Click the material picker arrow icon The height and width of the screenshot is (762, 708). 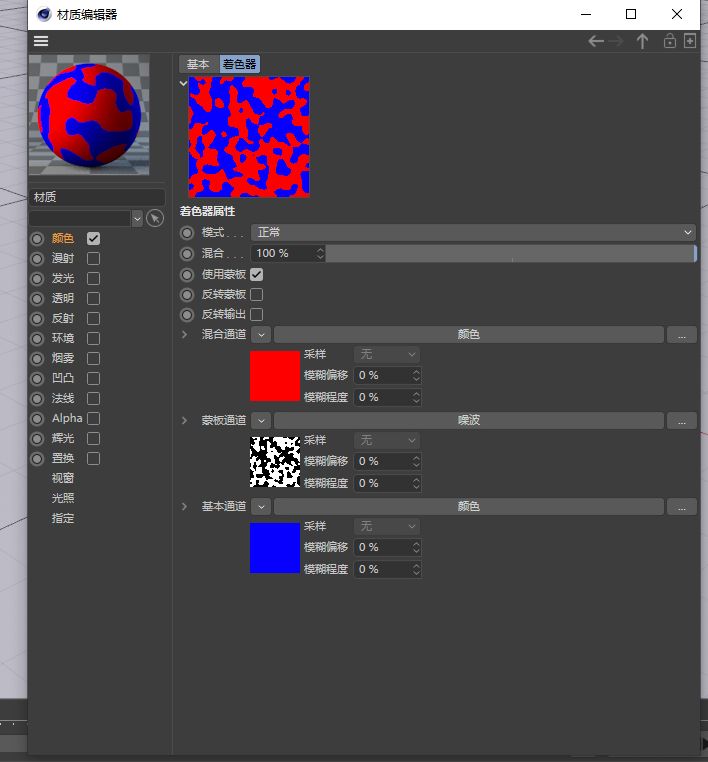click(154, 218)
